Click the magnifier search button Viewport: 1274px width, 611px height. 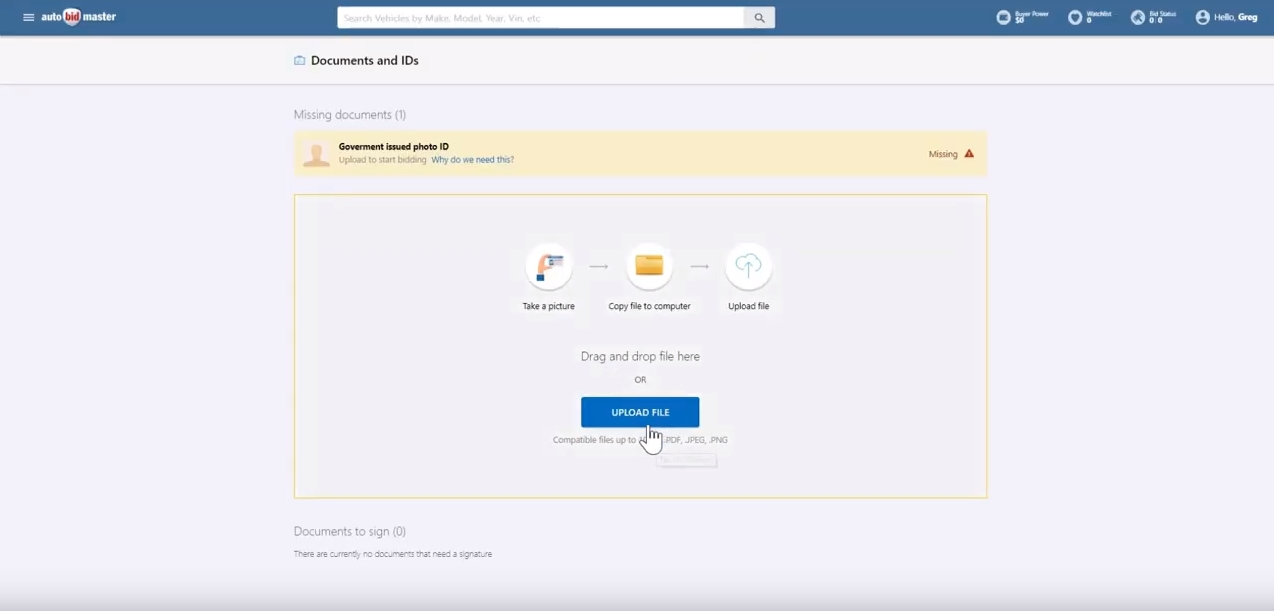(759, 18)
